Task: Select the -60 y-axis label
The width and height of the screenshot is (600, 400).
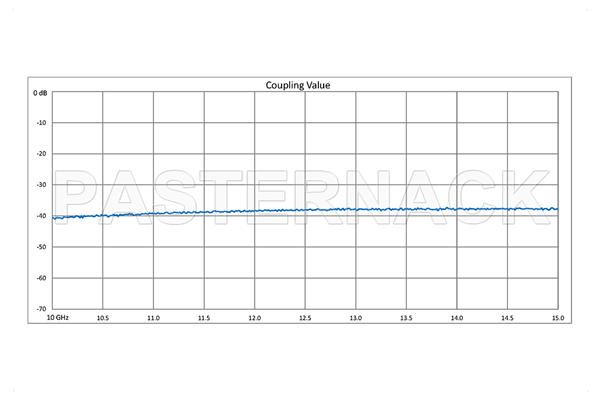Action: (41, 278)
